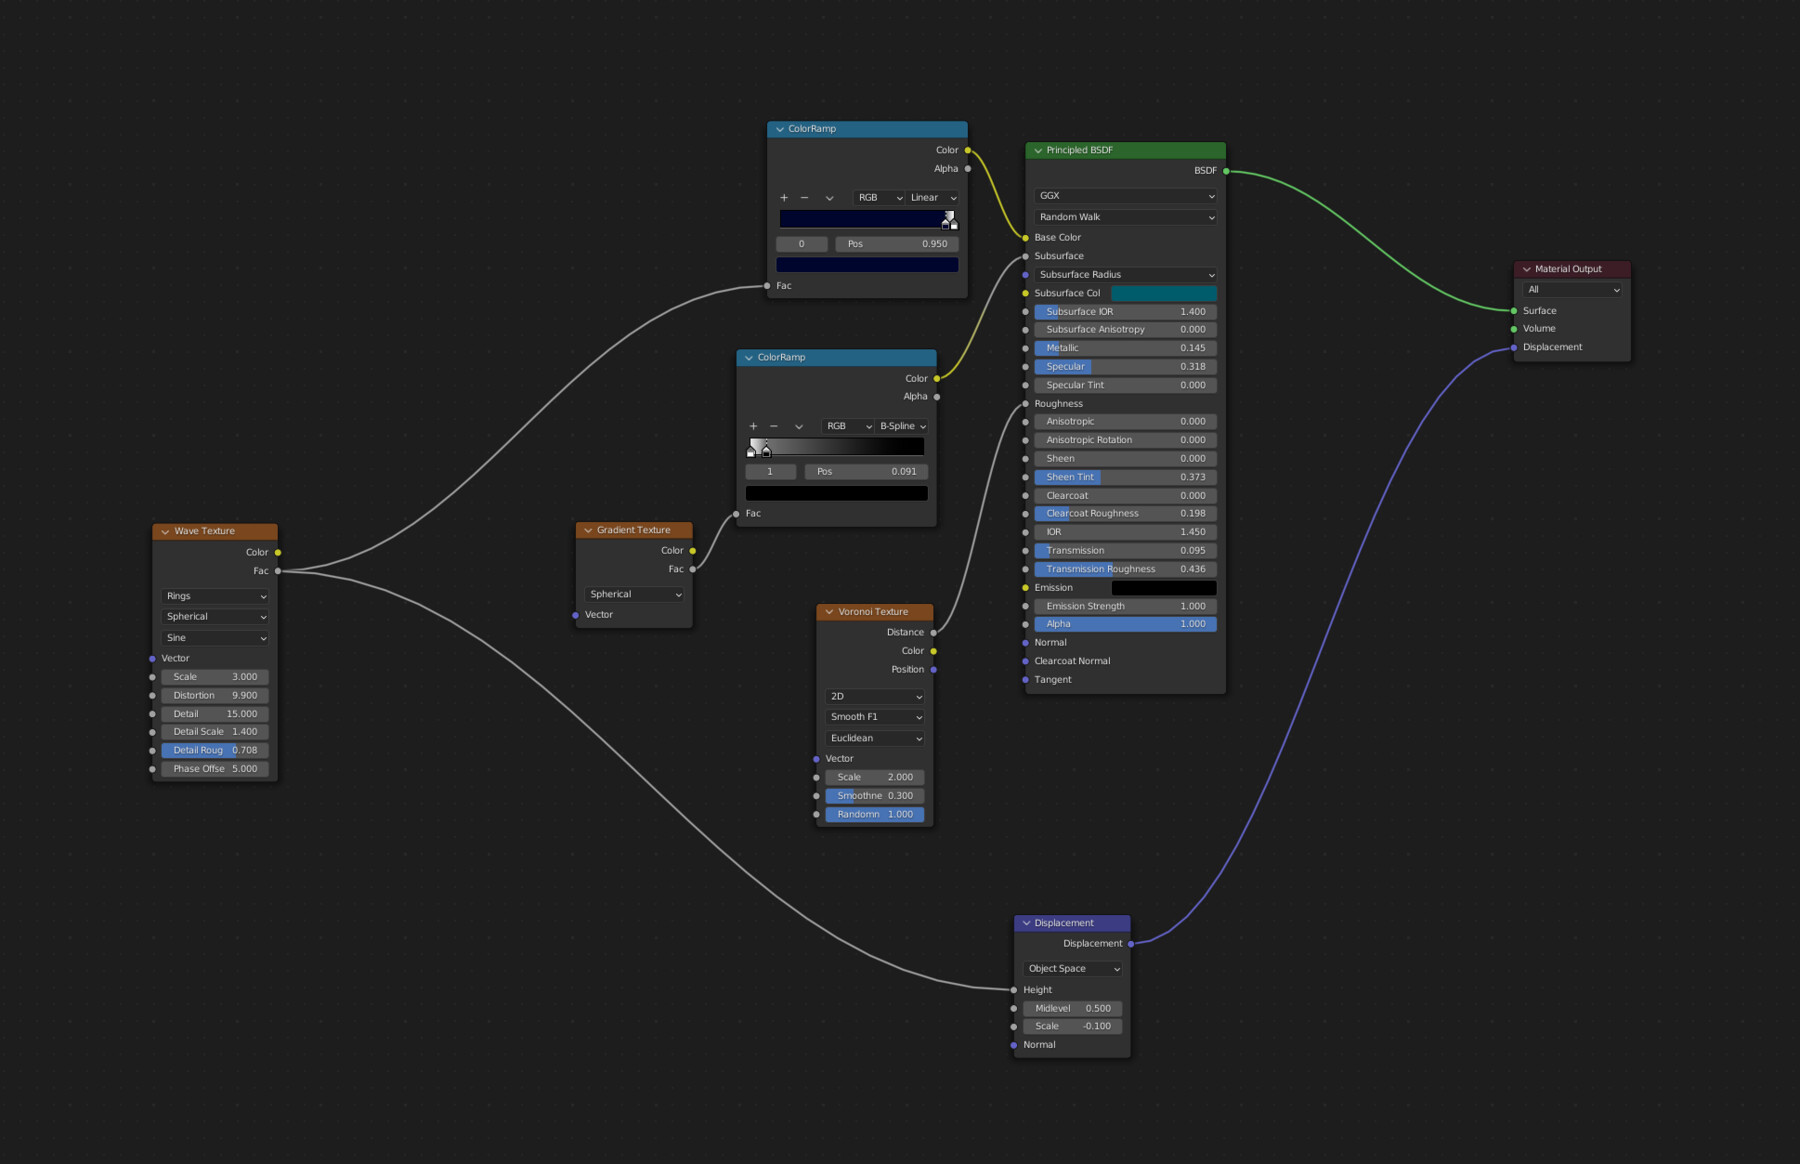Remove a color stop in the upper ColorRamp
The image size is (1800, 1164).
pyautogui.click(x=804, y=198)
